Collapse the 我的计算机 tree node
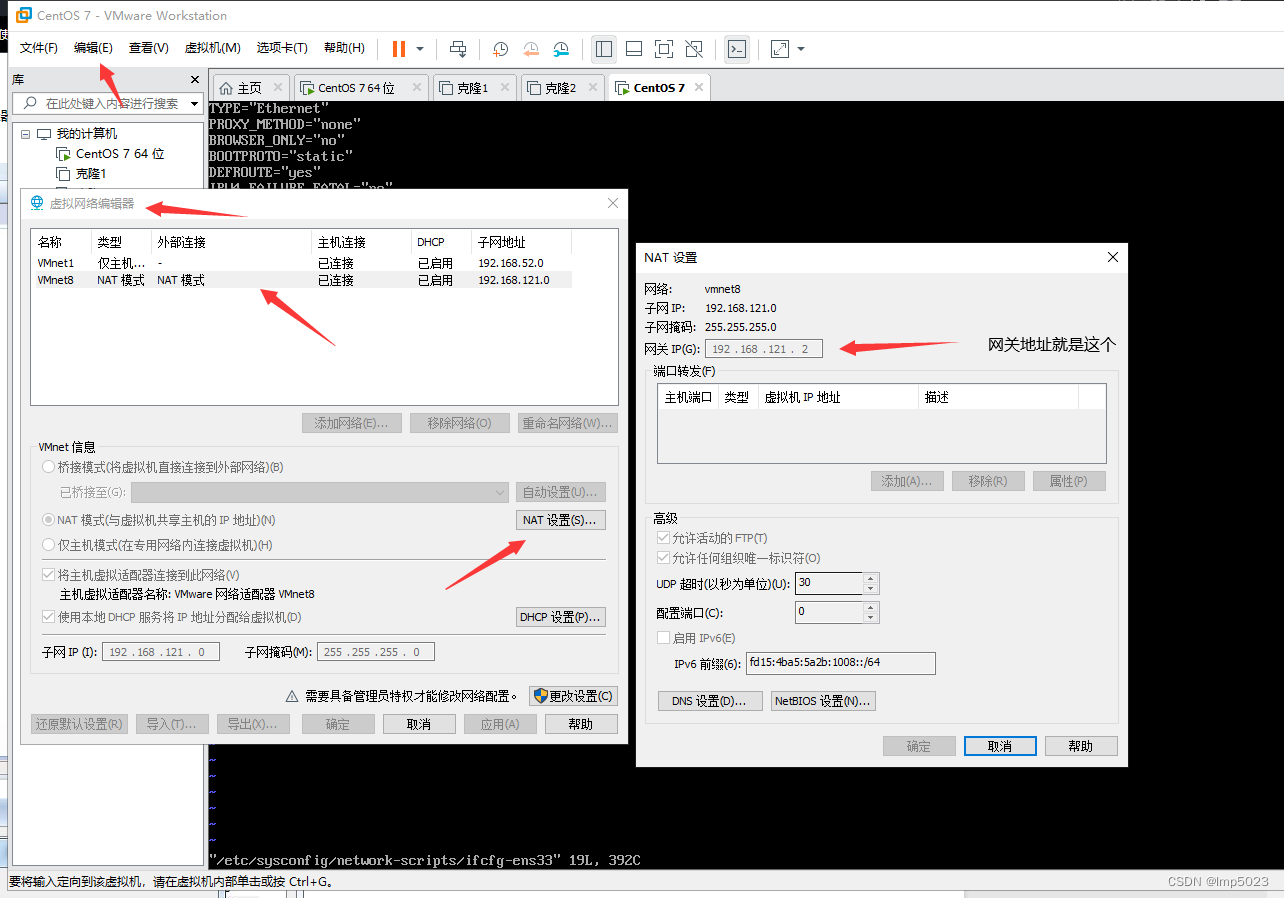1284x898 pixels. 25,134
